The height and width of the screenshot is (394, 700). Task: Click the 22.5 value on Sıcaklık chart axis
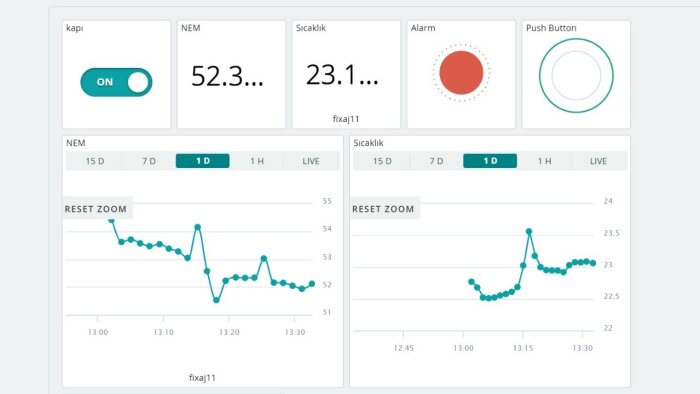click(x=611, y=296)
